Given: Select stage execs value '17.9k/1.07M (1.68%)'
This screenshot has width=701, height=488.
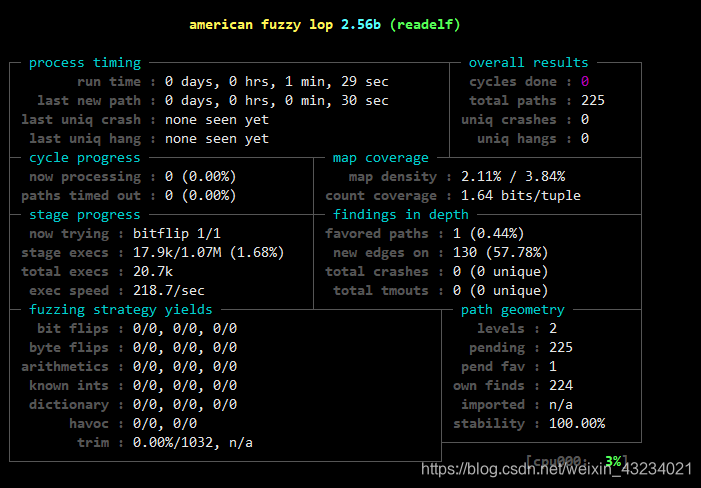Looking at the screenshot, I should pyautogui.click(x=209, y=252).
